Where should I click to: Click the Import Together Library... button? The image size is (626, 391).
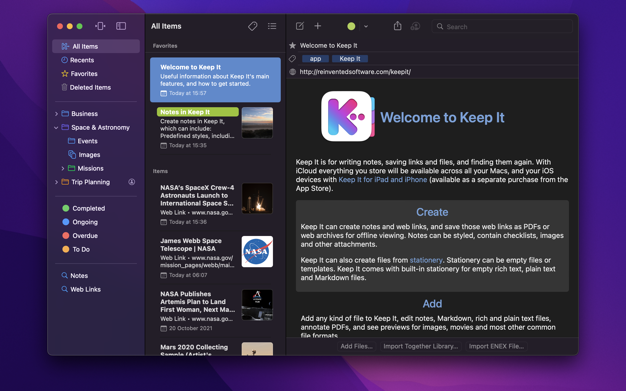pos(420,346)
